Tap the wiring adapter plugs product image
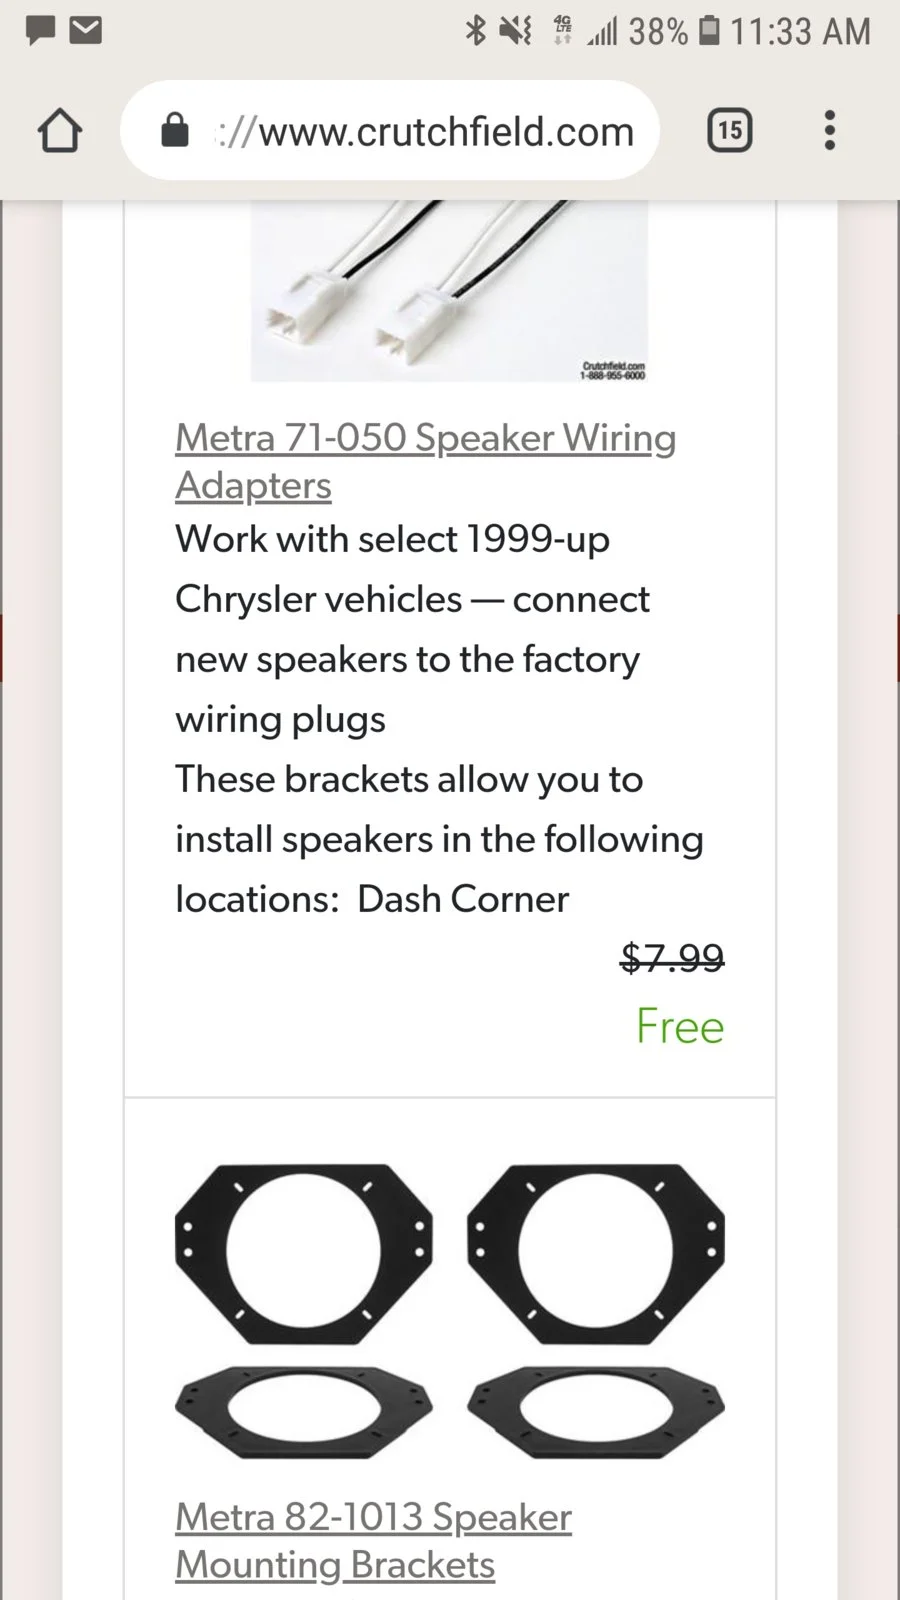The height and width of the screenshot is (1600, 900). coord(449,291)
